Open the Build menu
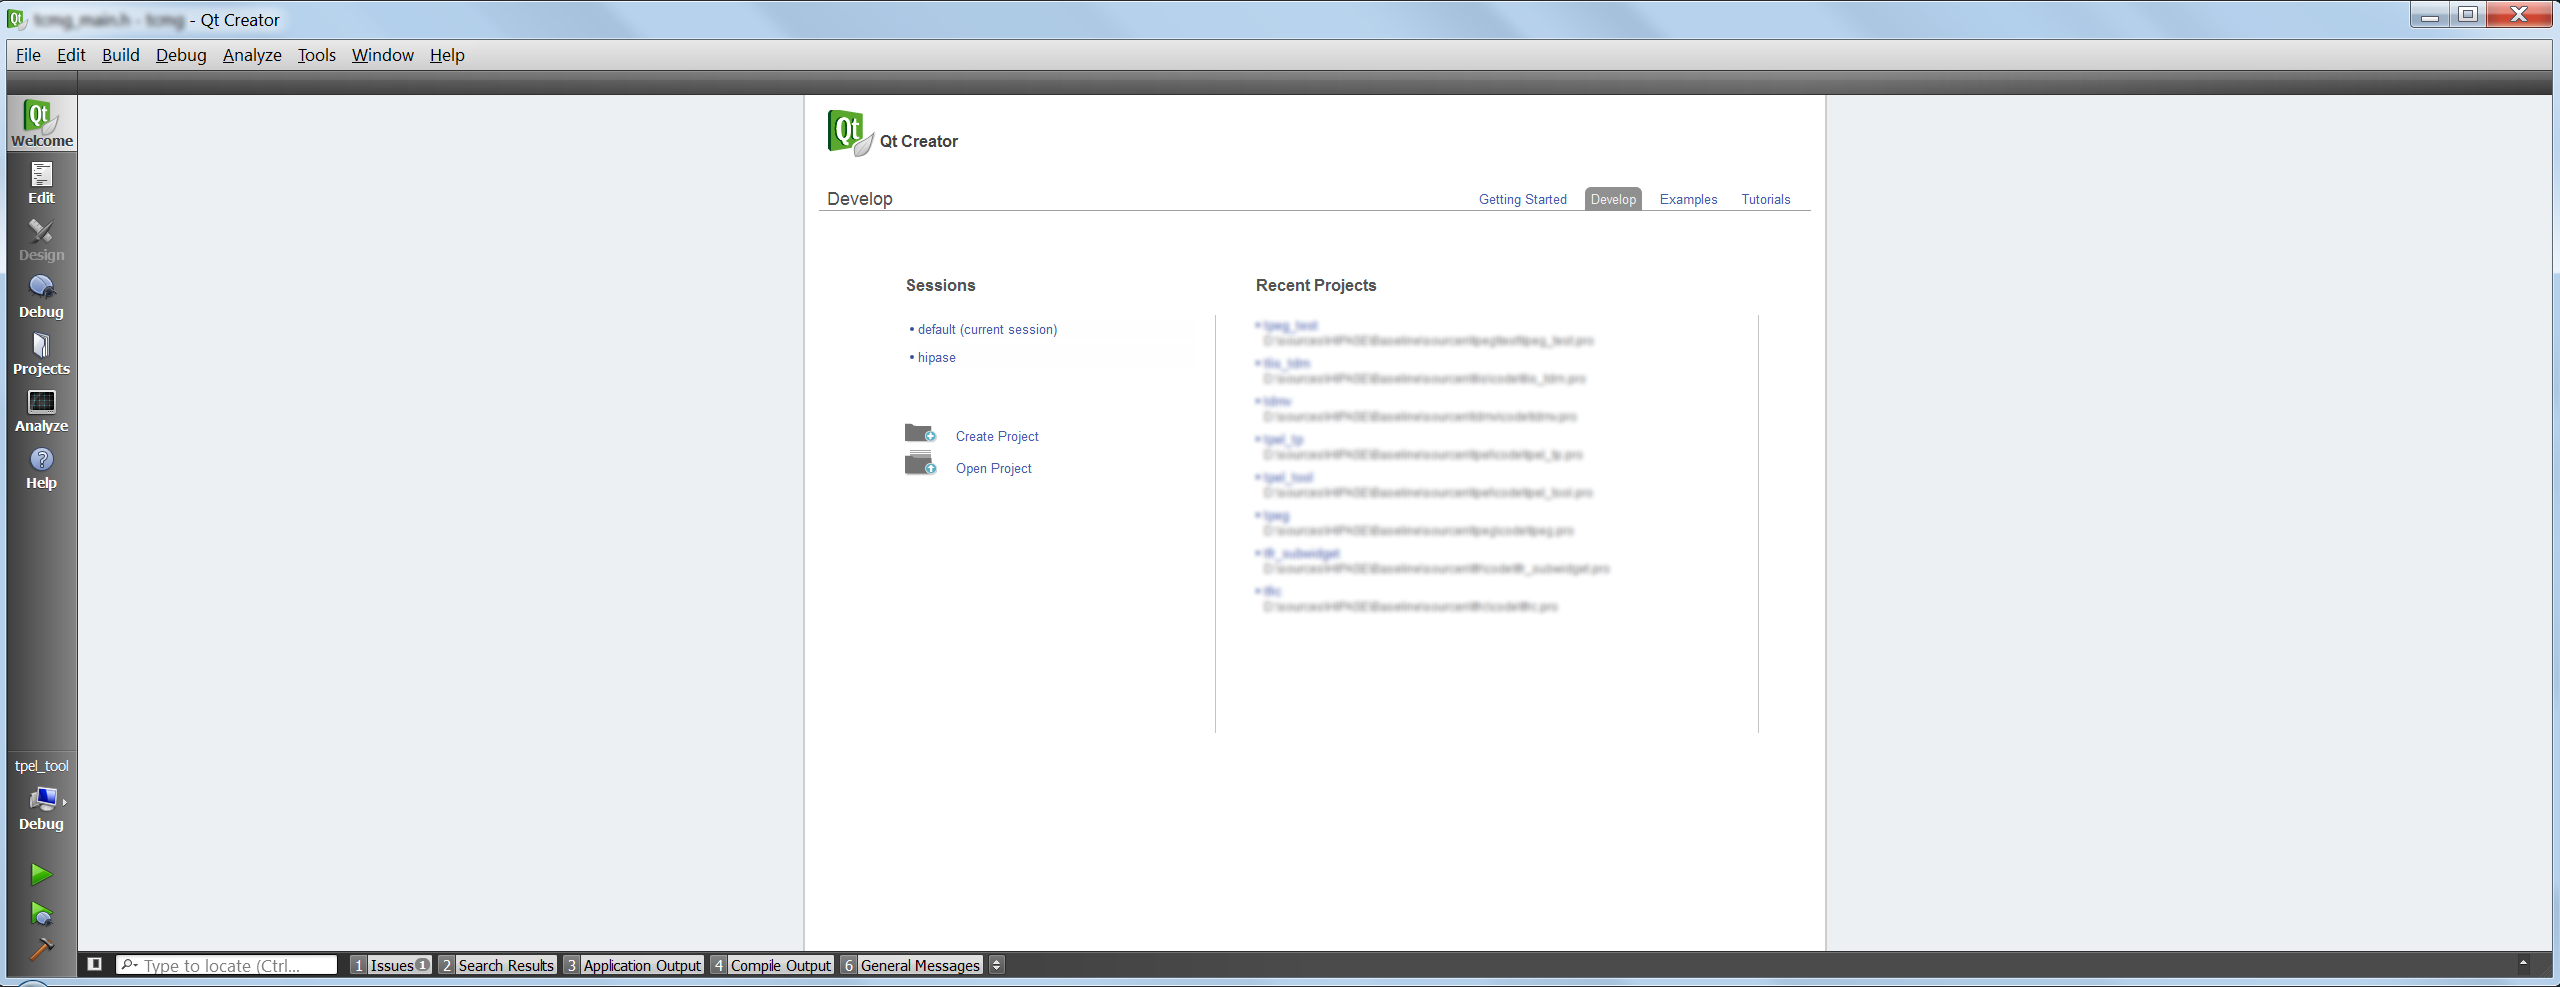2560x987 pixels. [x=121, y=55]
